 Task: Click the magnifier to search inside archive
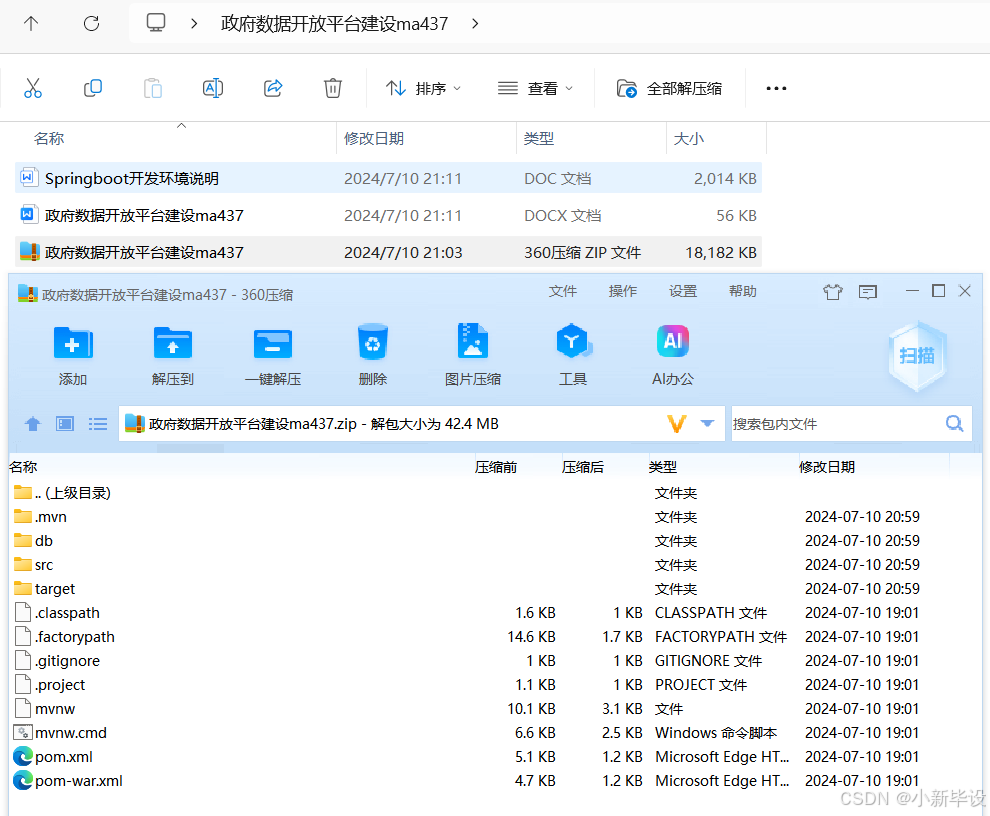[953, 423]
